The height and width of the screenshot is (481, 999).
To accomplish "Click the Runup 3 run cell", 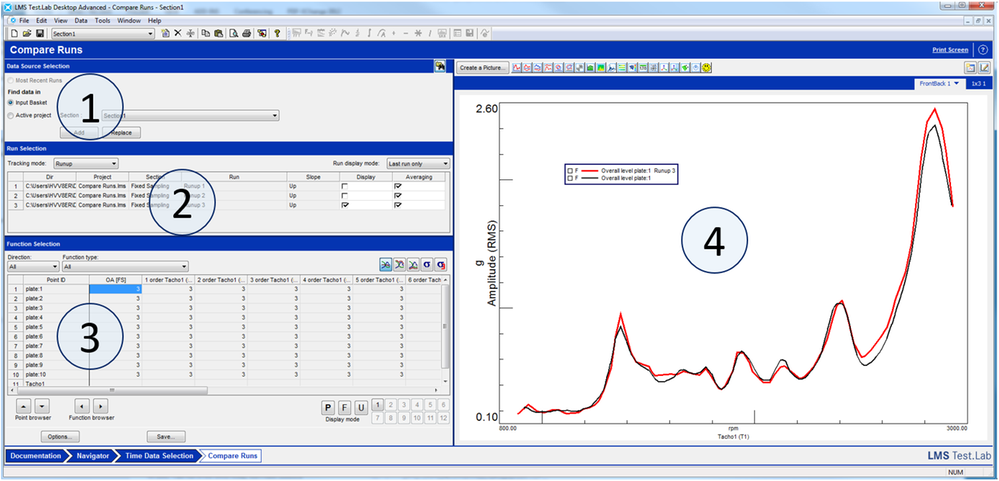I will [x=234, y=205].
